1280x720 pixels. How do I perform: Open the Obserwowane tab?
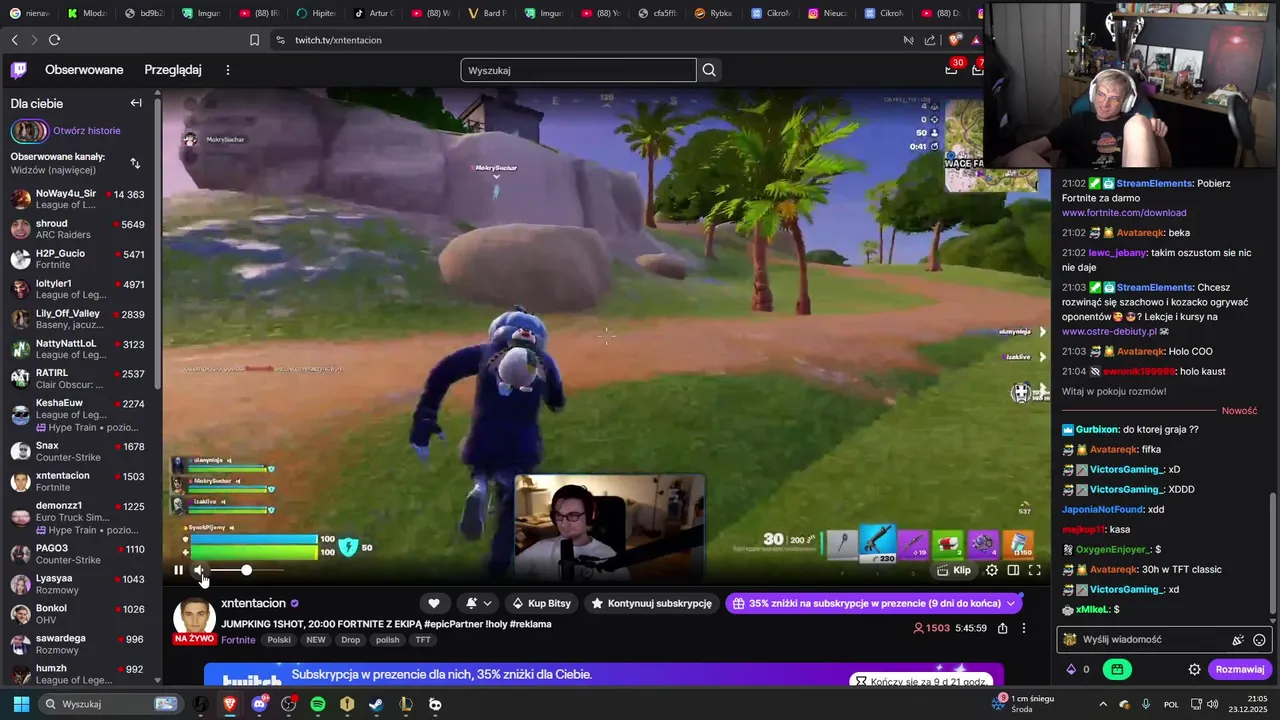point(84,70)
